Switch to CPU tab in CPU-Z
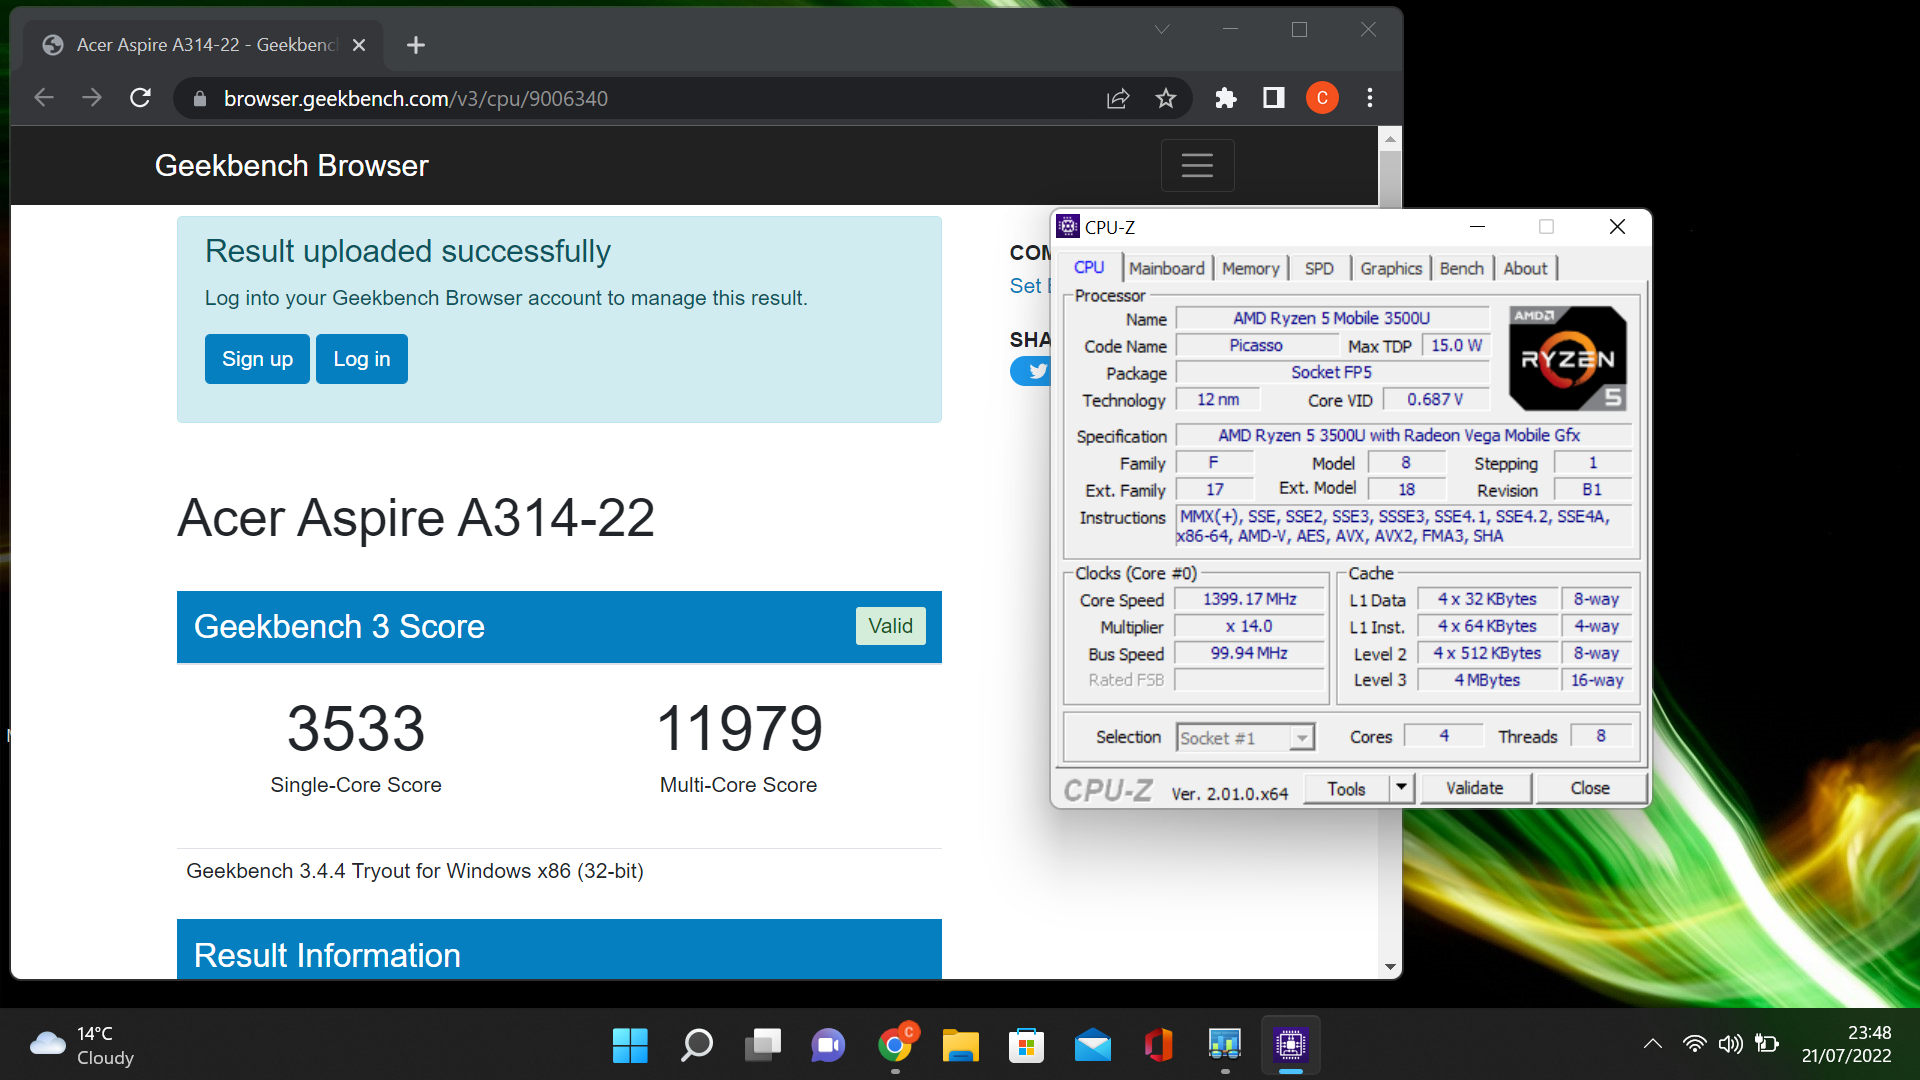 click(1089, 268)
